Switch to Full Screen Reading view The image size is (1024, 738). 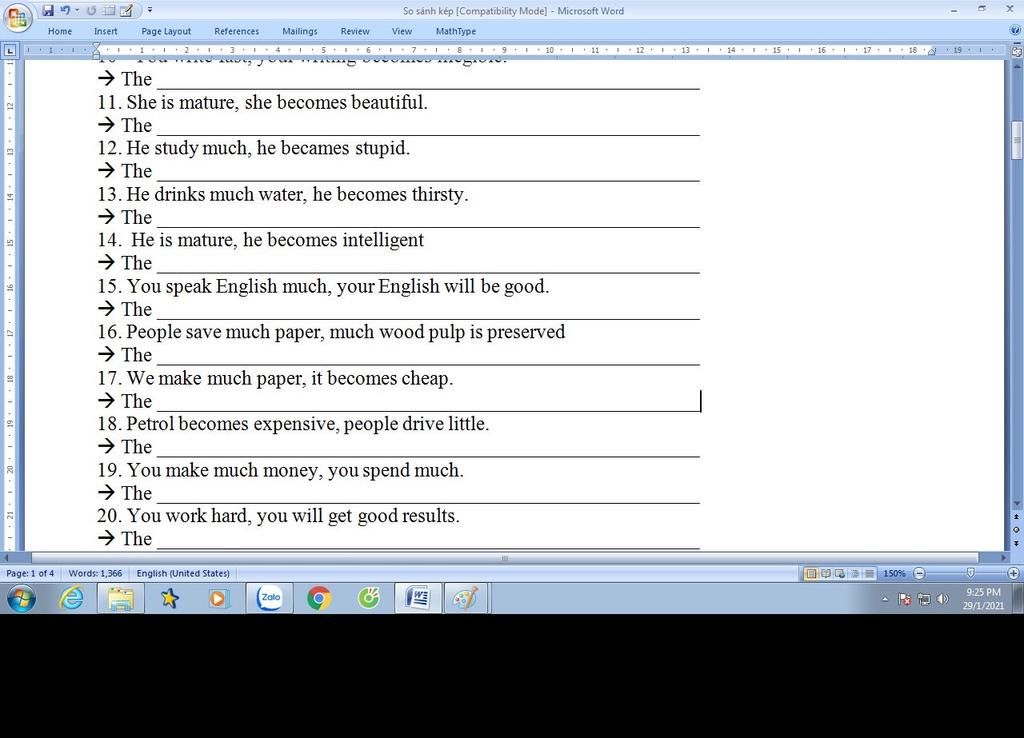825,573
